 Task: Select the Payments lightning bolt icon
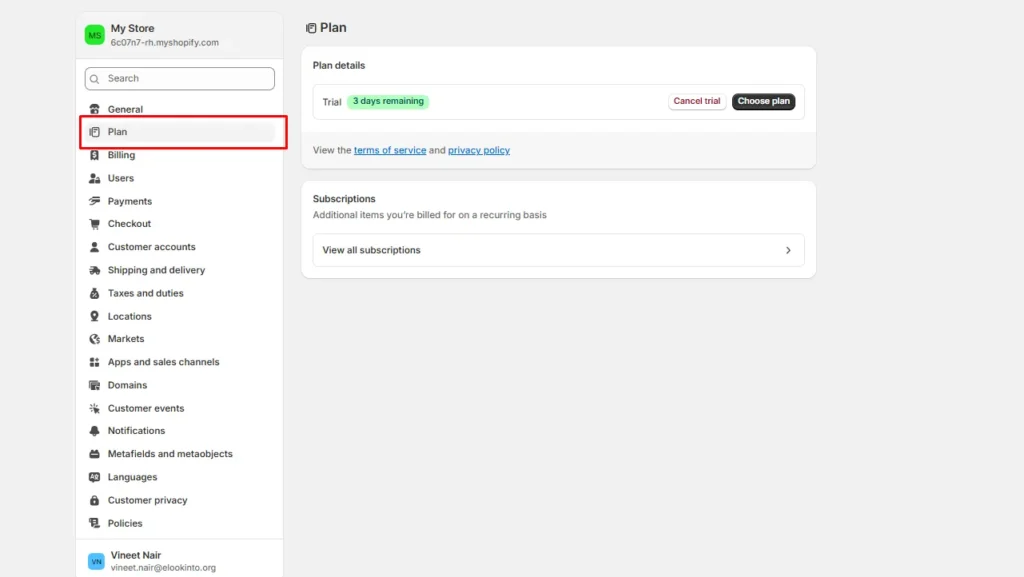pos(94,201)
